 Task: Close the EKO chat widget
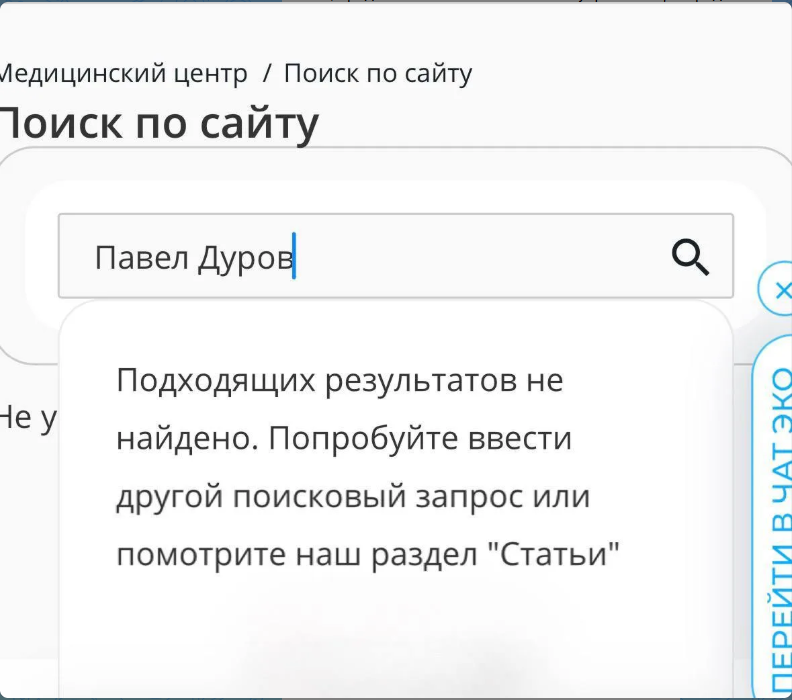(x=780, y=290)
